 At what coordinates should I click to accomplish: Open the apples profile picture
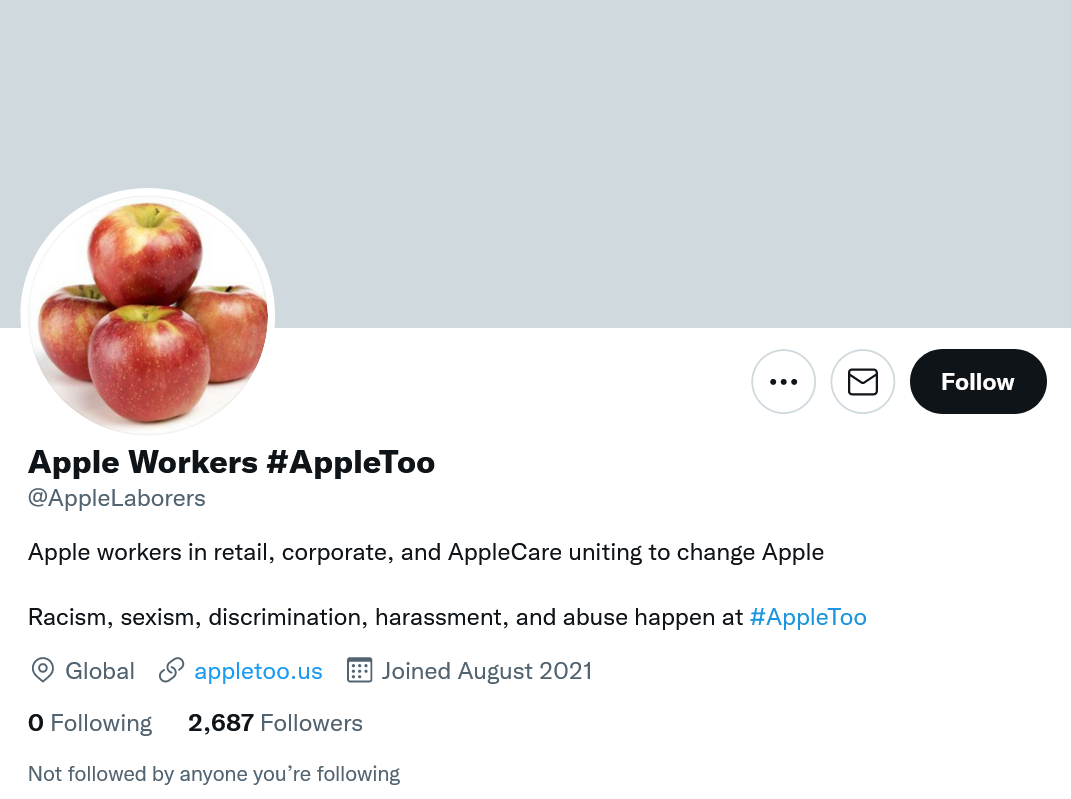click(148, 313)
